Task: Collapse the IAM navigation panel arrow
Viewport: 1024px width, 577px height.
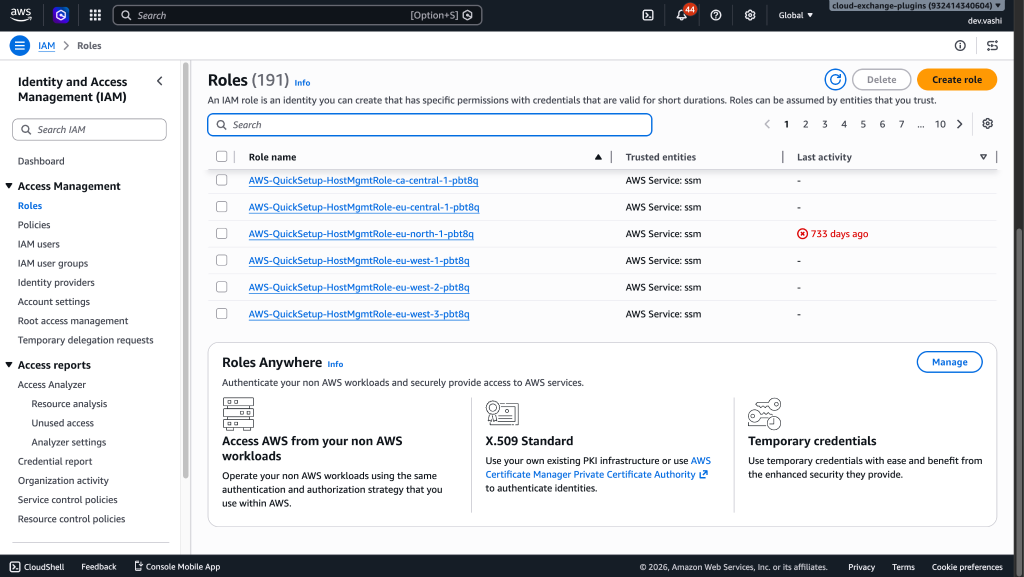Action: (x=160, y=81)
